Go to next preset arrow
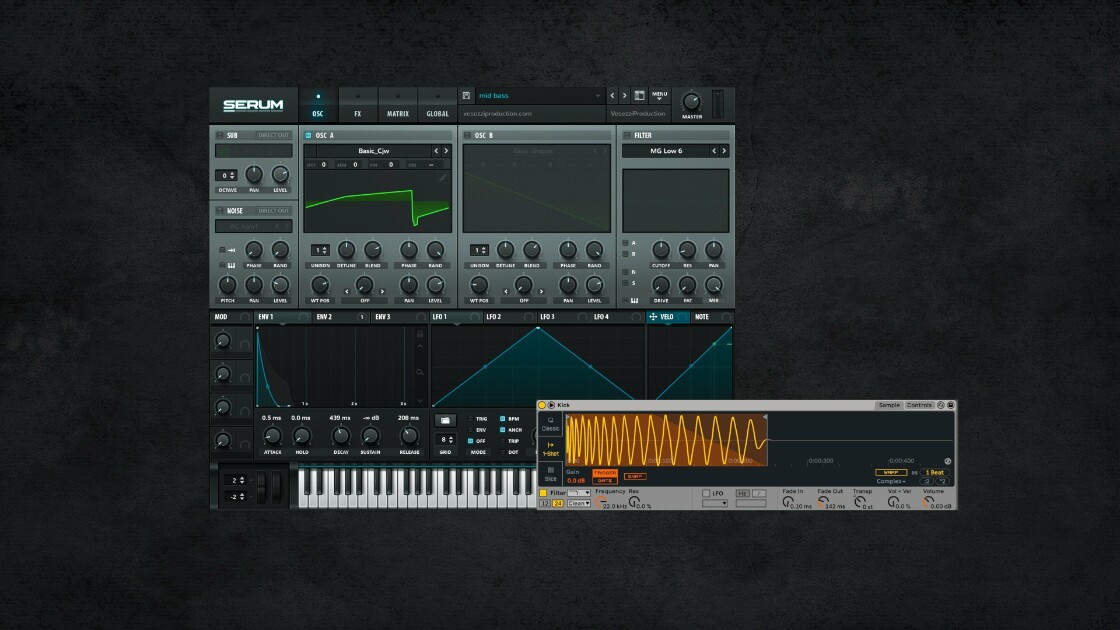Screen dimensions: 1120x630 (x=624, y=95)
